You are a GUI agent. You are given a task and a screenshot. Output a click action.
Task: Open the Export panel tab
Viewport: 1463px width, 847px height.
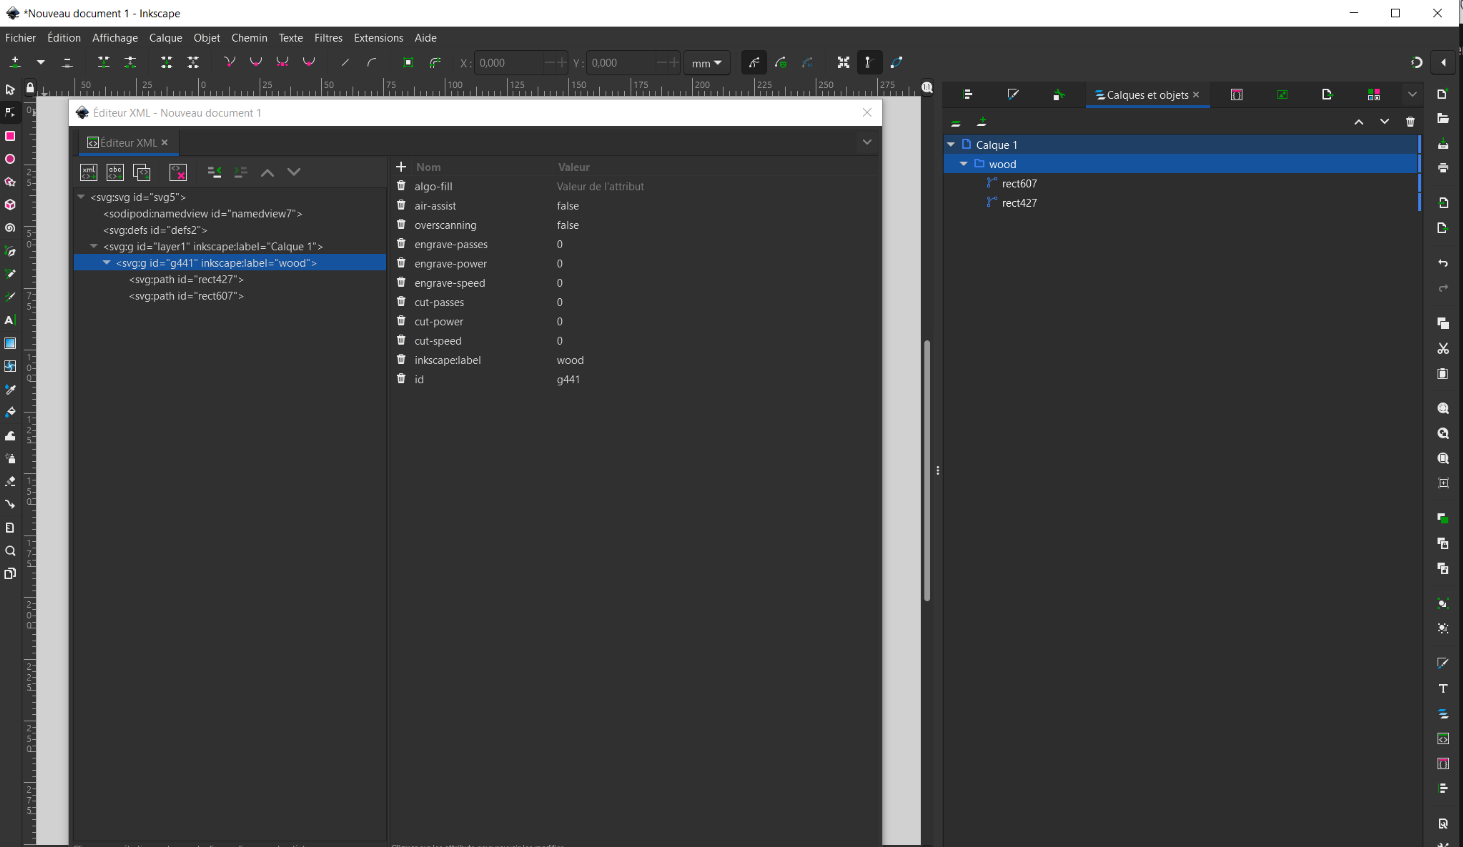[x=1327, y=95]
